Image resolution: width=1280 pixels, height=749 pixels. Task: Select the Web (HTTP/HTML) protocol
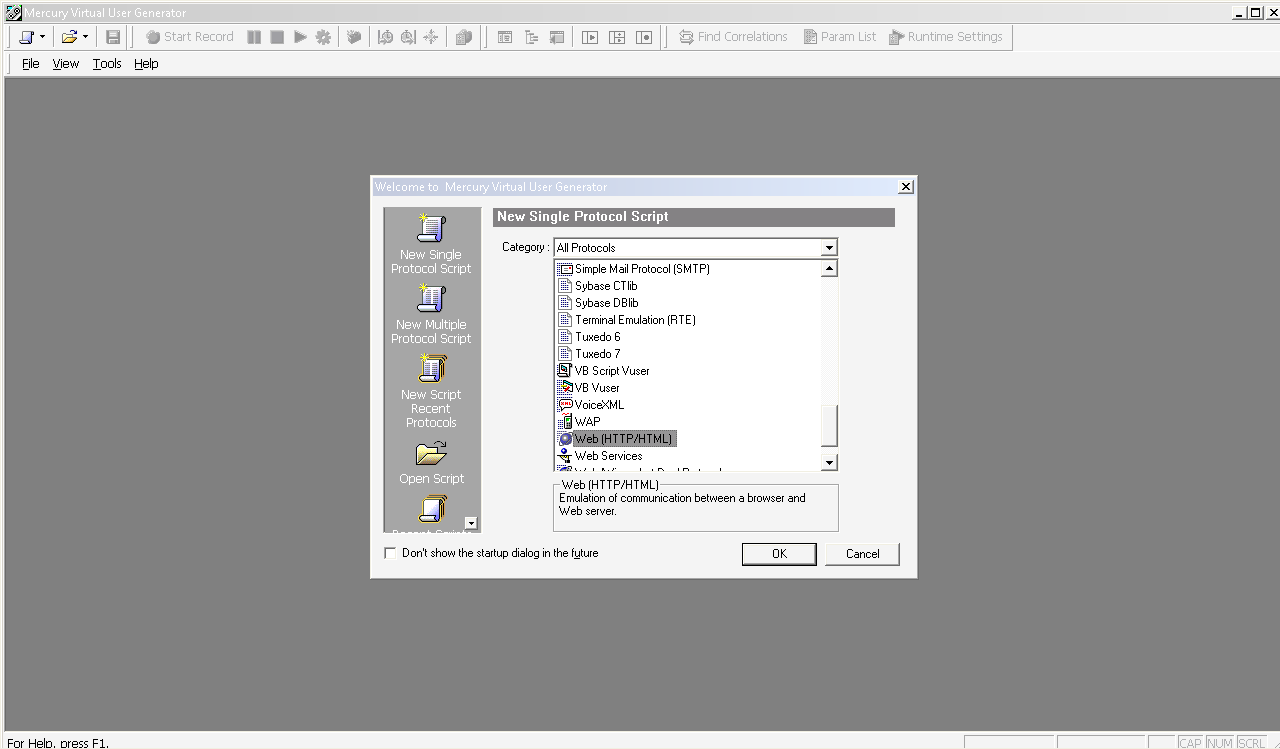tap(617, 439)
